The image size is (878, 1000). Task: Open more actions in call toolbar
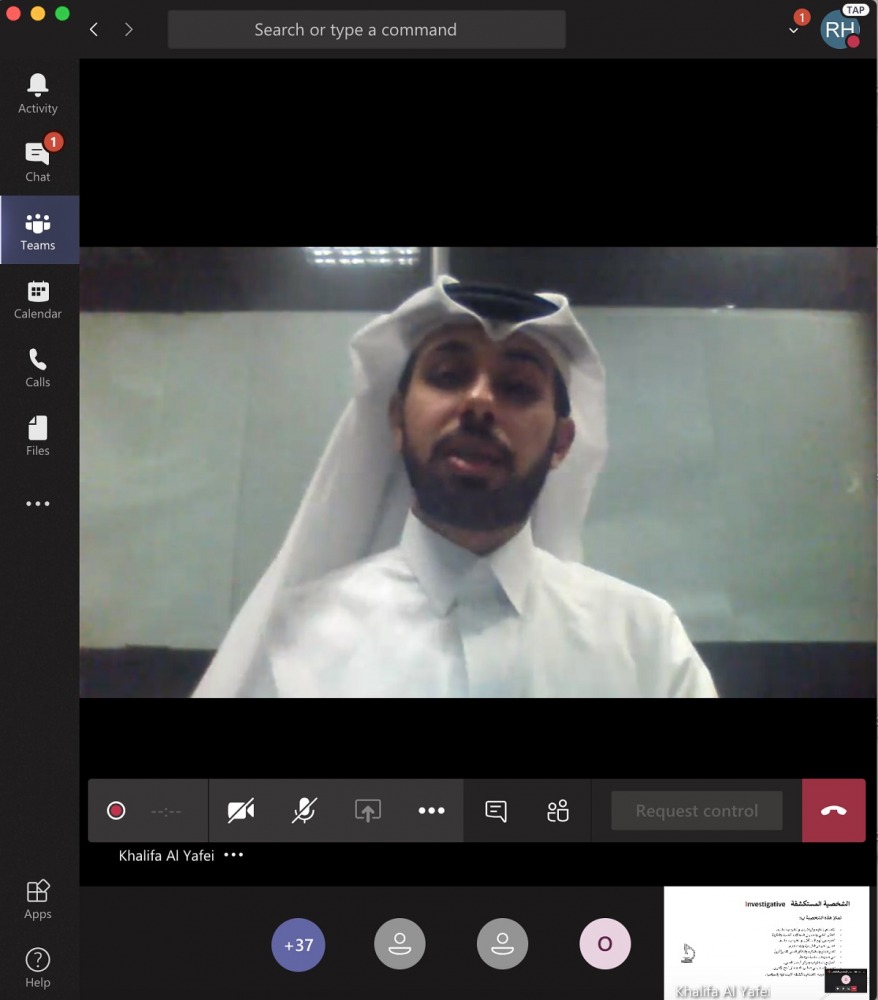[431, 811]
